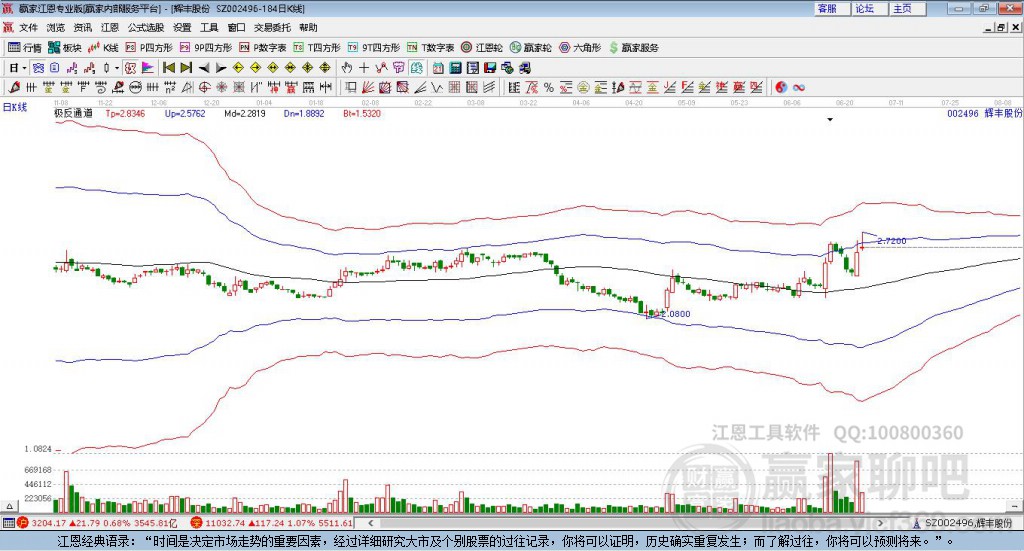Image resolution: width=1024 pixels, height=551 pixels.
Task: Open the 资讯 menu
Action: 82,27
